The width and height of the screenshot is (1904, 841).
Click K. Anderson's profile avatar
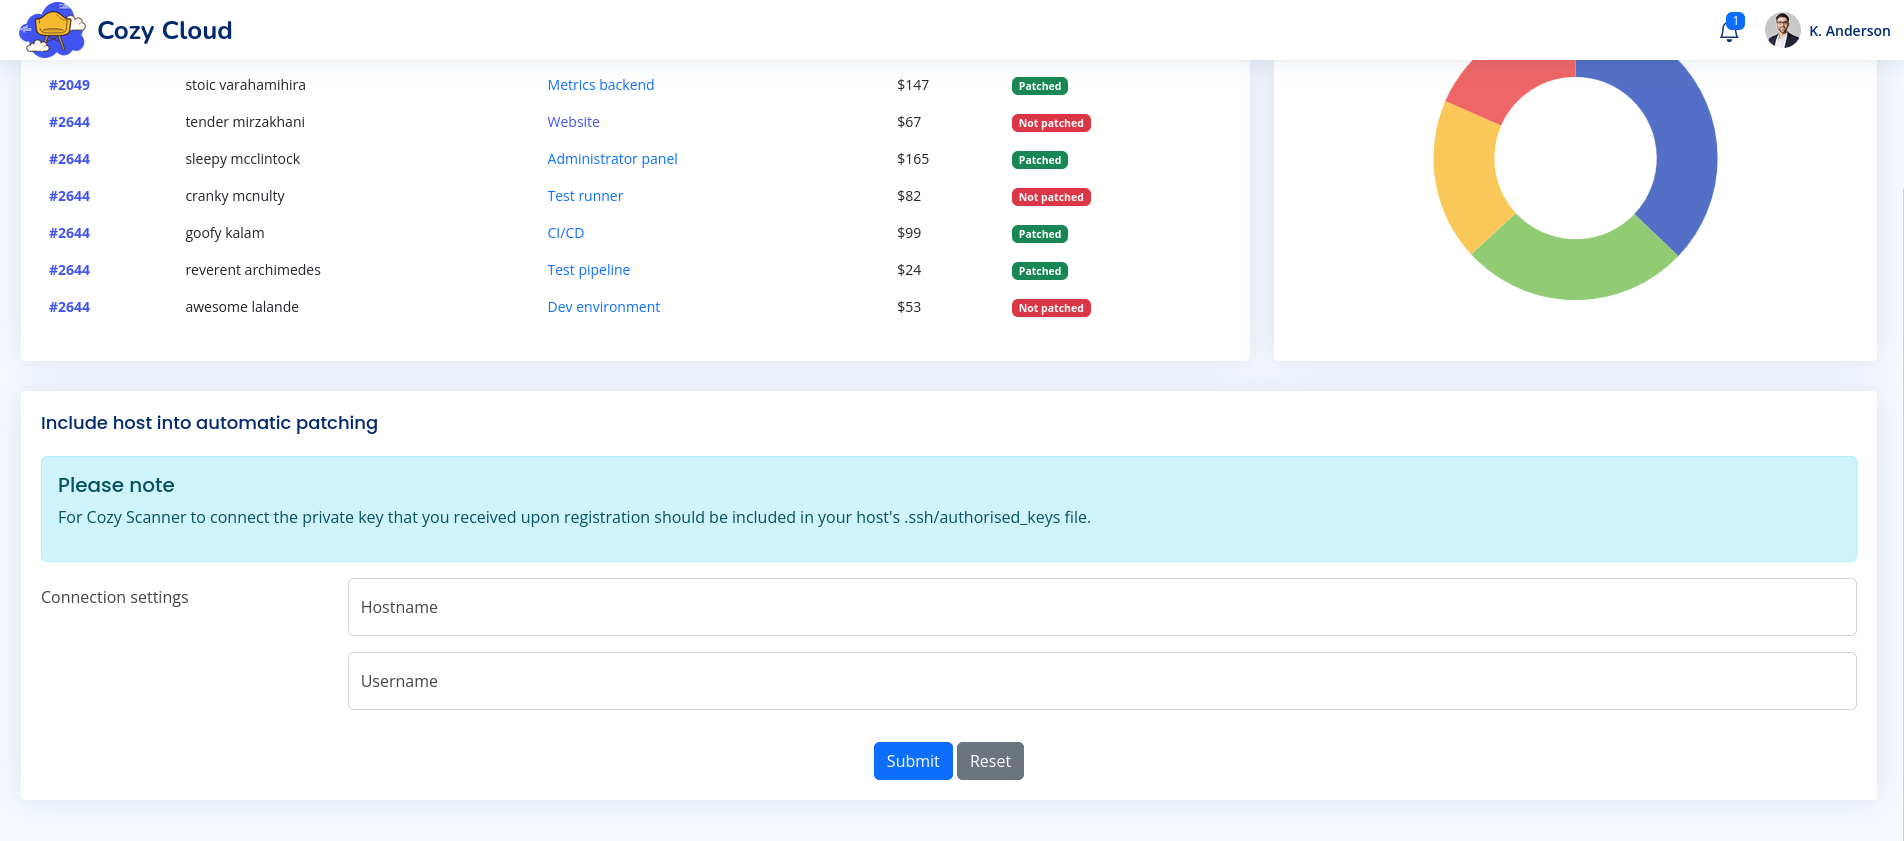coord(1782,30)
